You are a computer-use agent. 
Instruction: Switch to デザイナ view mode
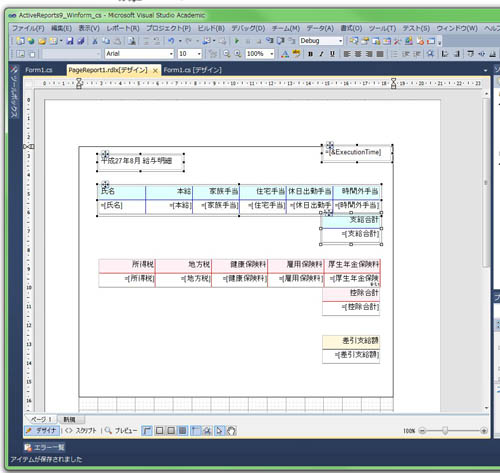pyautogui.click(x=42, y=431)
